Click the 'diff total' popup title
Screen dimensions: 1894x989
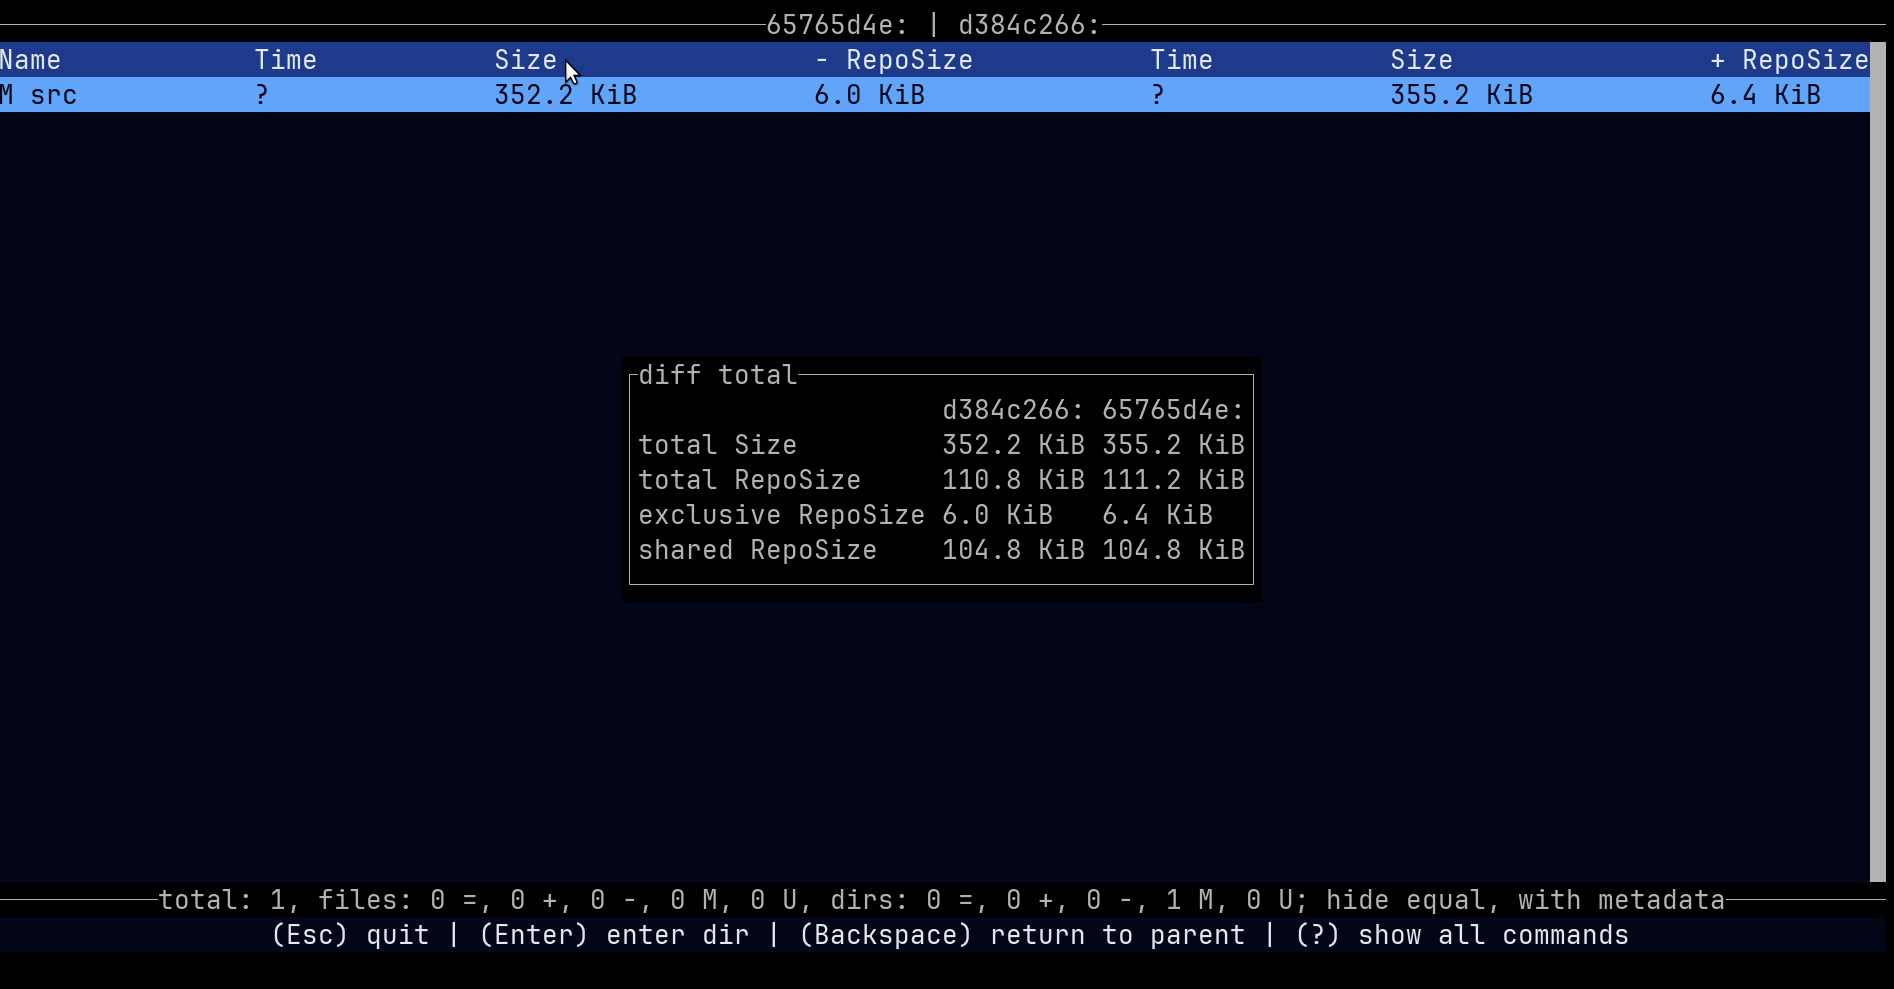click(x=717, y=375)
